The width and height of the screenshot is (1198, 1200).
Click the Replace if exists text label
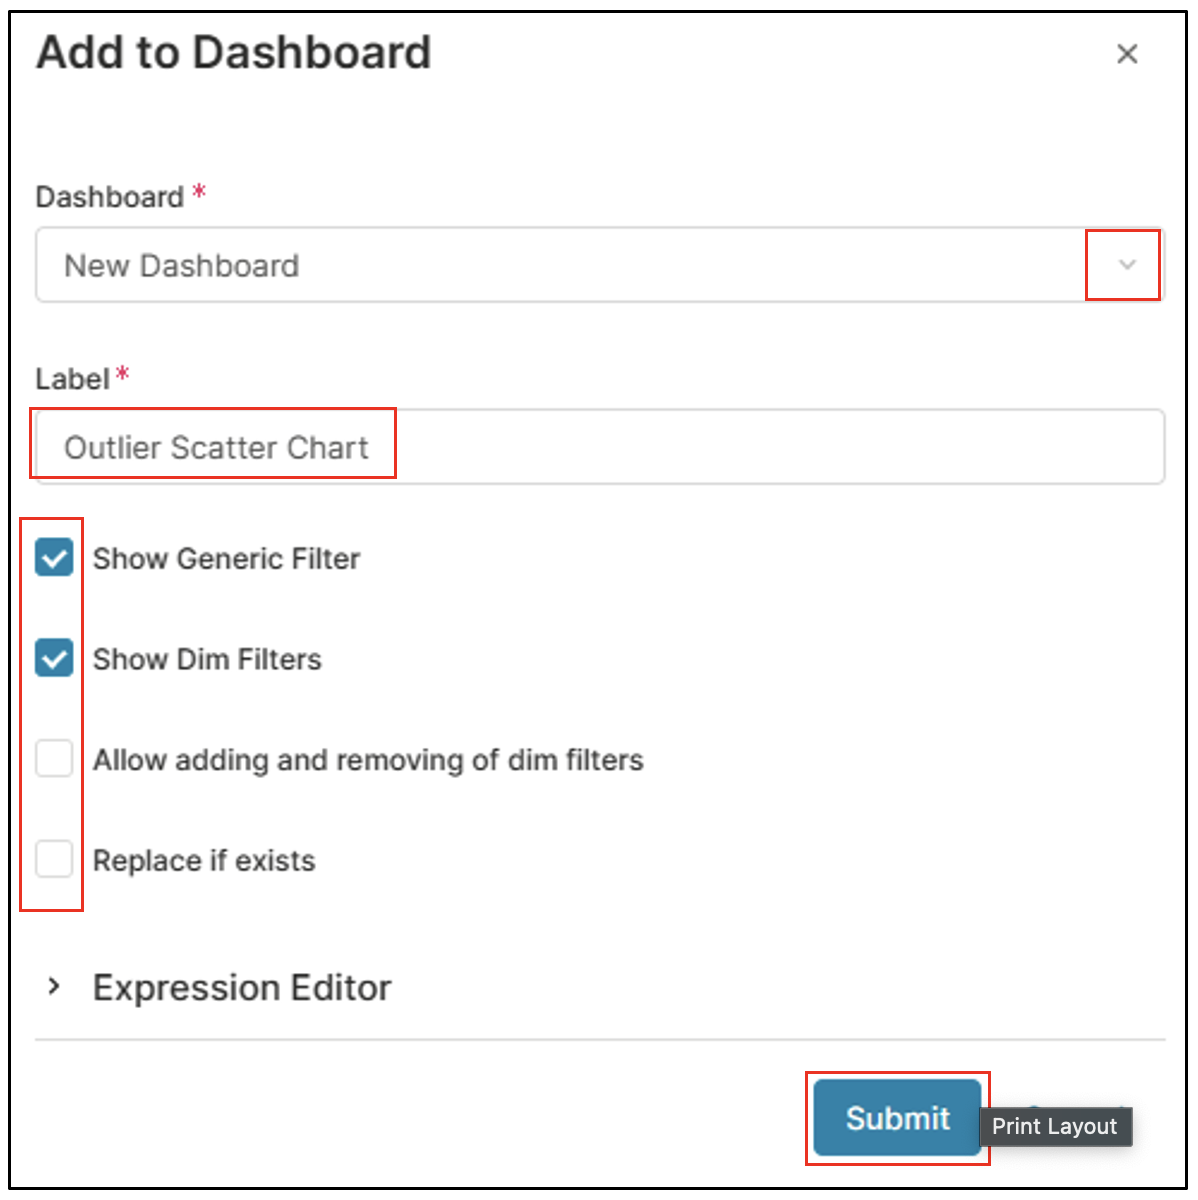[x=204, y=861]
